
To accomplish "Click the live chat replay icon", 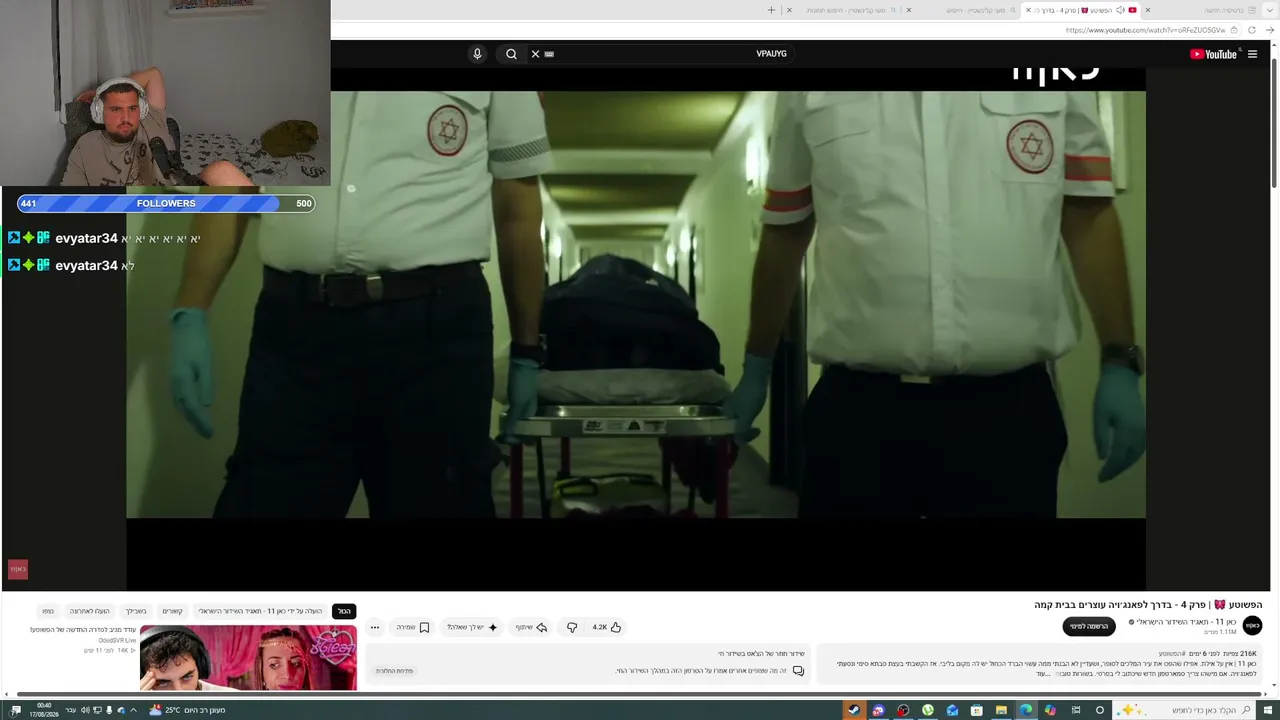I will pyautogui.click(x=798, y=670).
